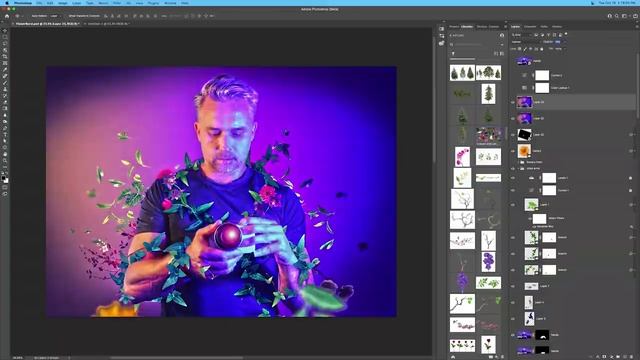Open the blend mode dropdown
Viewport: 640px width, 360px height.
pyautogui.click(x=526, y=42)
